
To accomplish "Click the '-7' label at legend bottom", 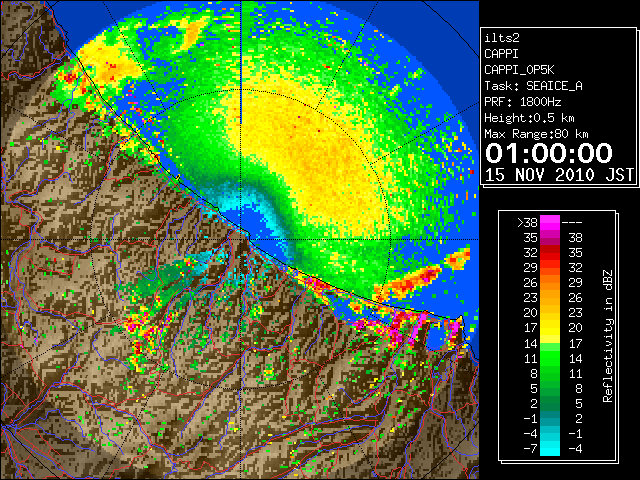I will click(x=530, y=449).
